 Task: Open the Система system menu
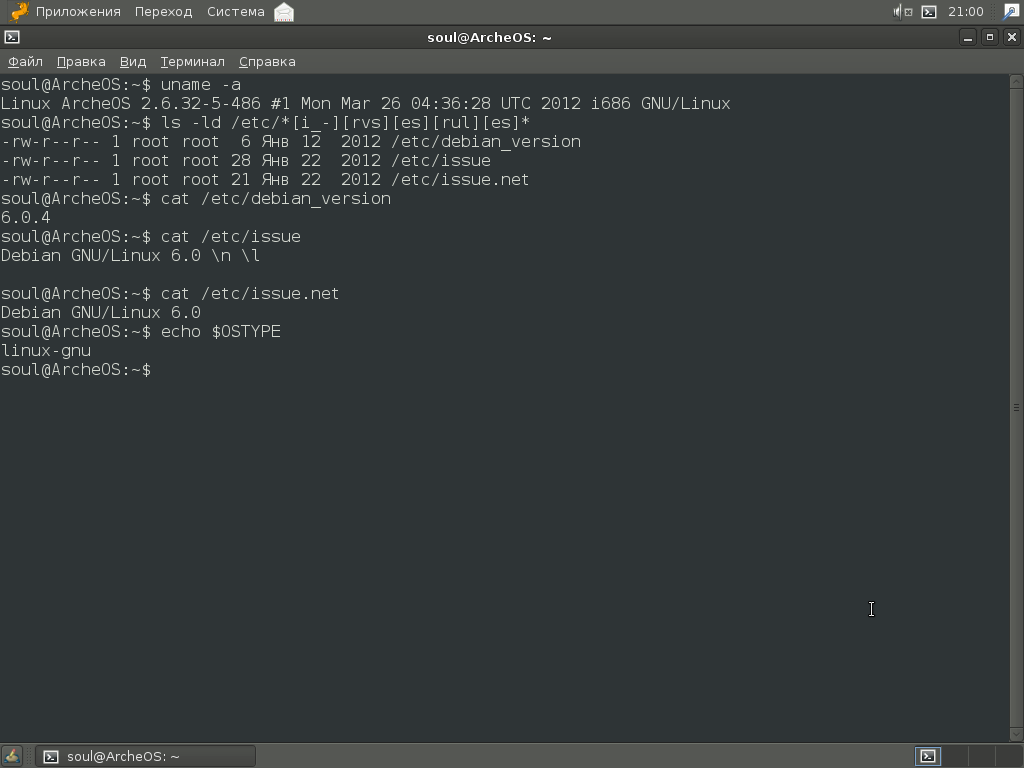[x=236, y=12]
